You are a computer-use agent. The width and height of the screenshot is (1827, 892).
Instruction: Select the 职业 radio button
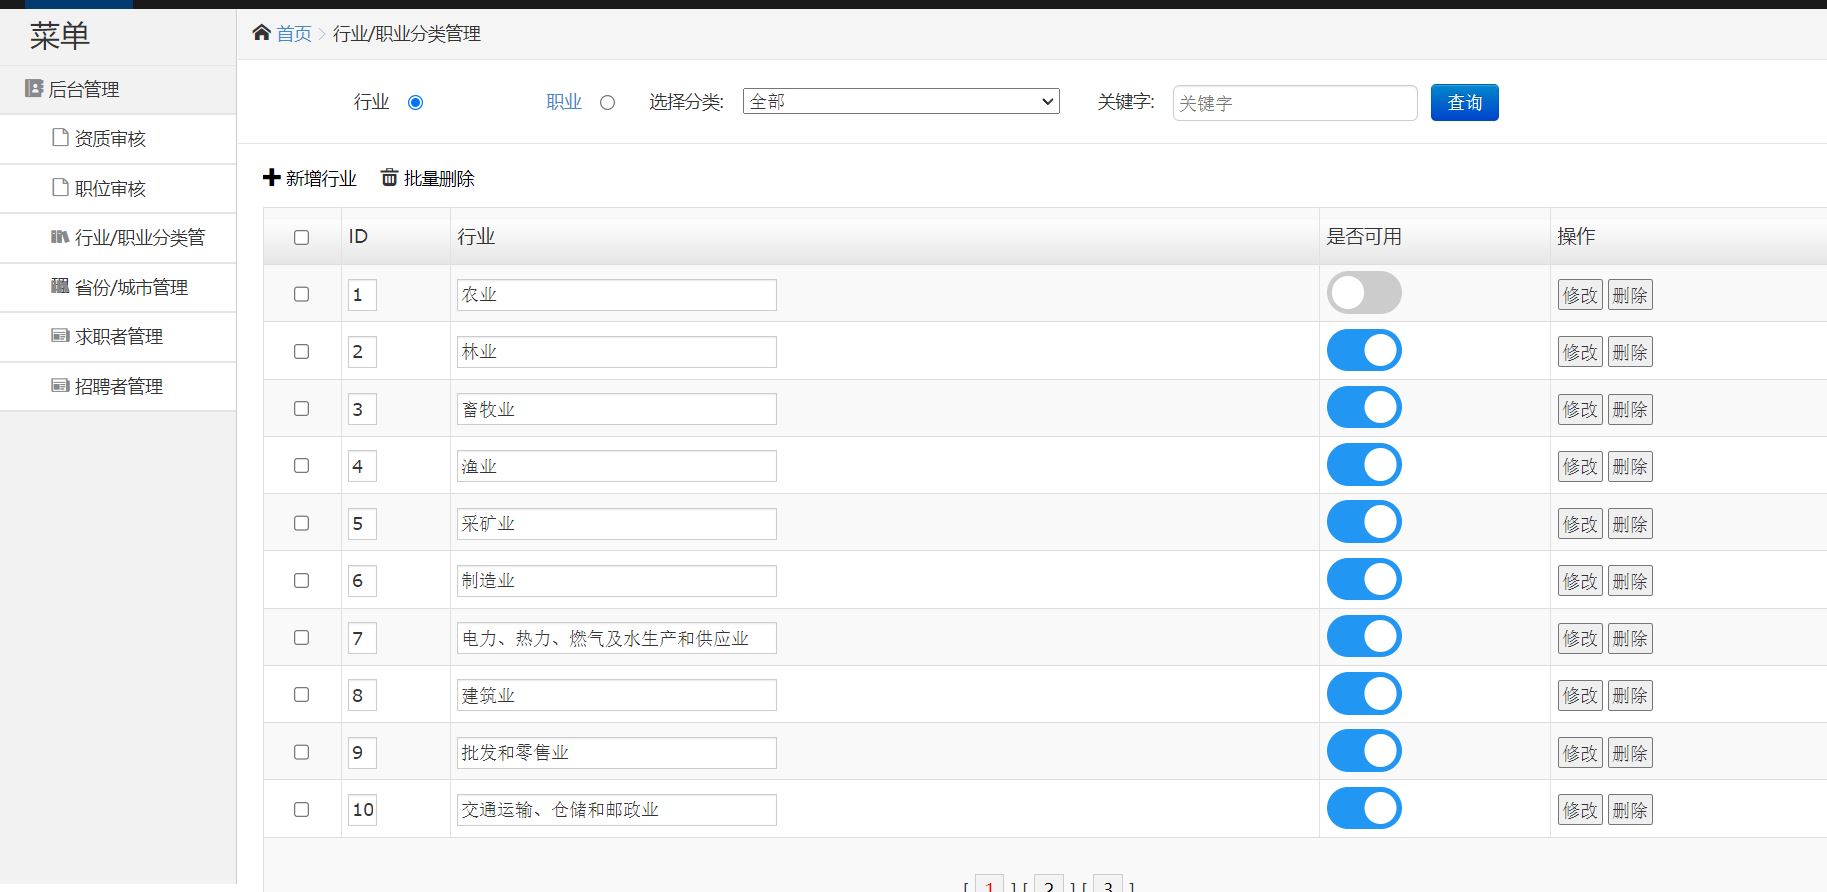[607, 102]
